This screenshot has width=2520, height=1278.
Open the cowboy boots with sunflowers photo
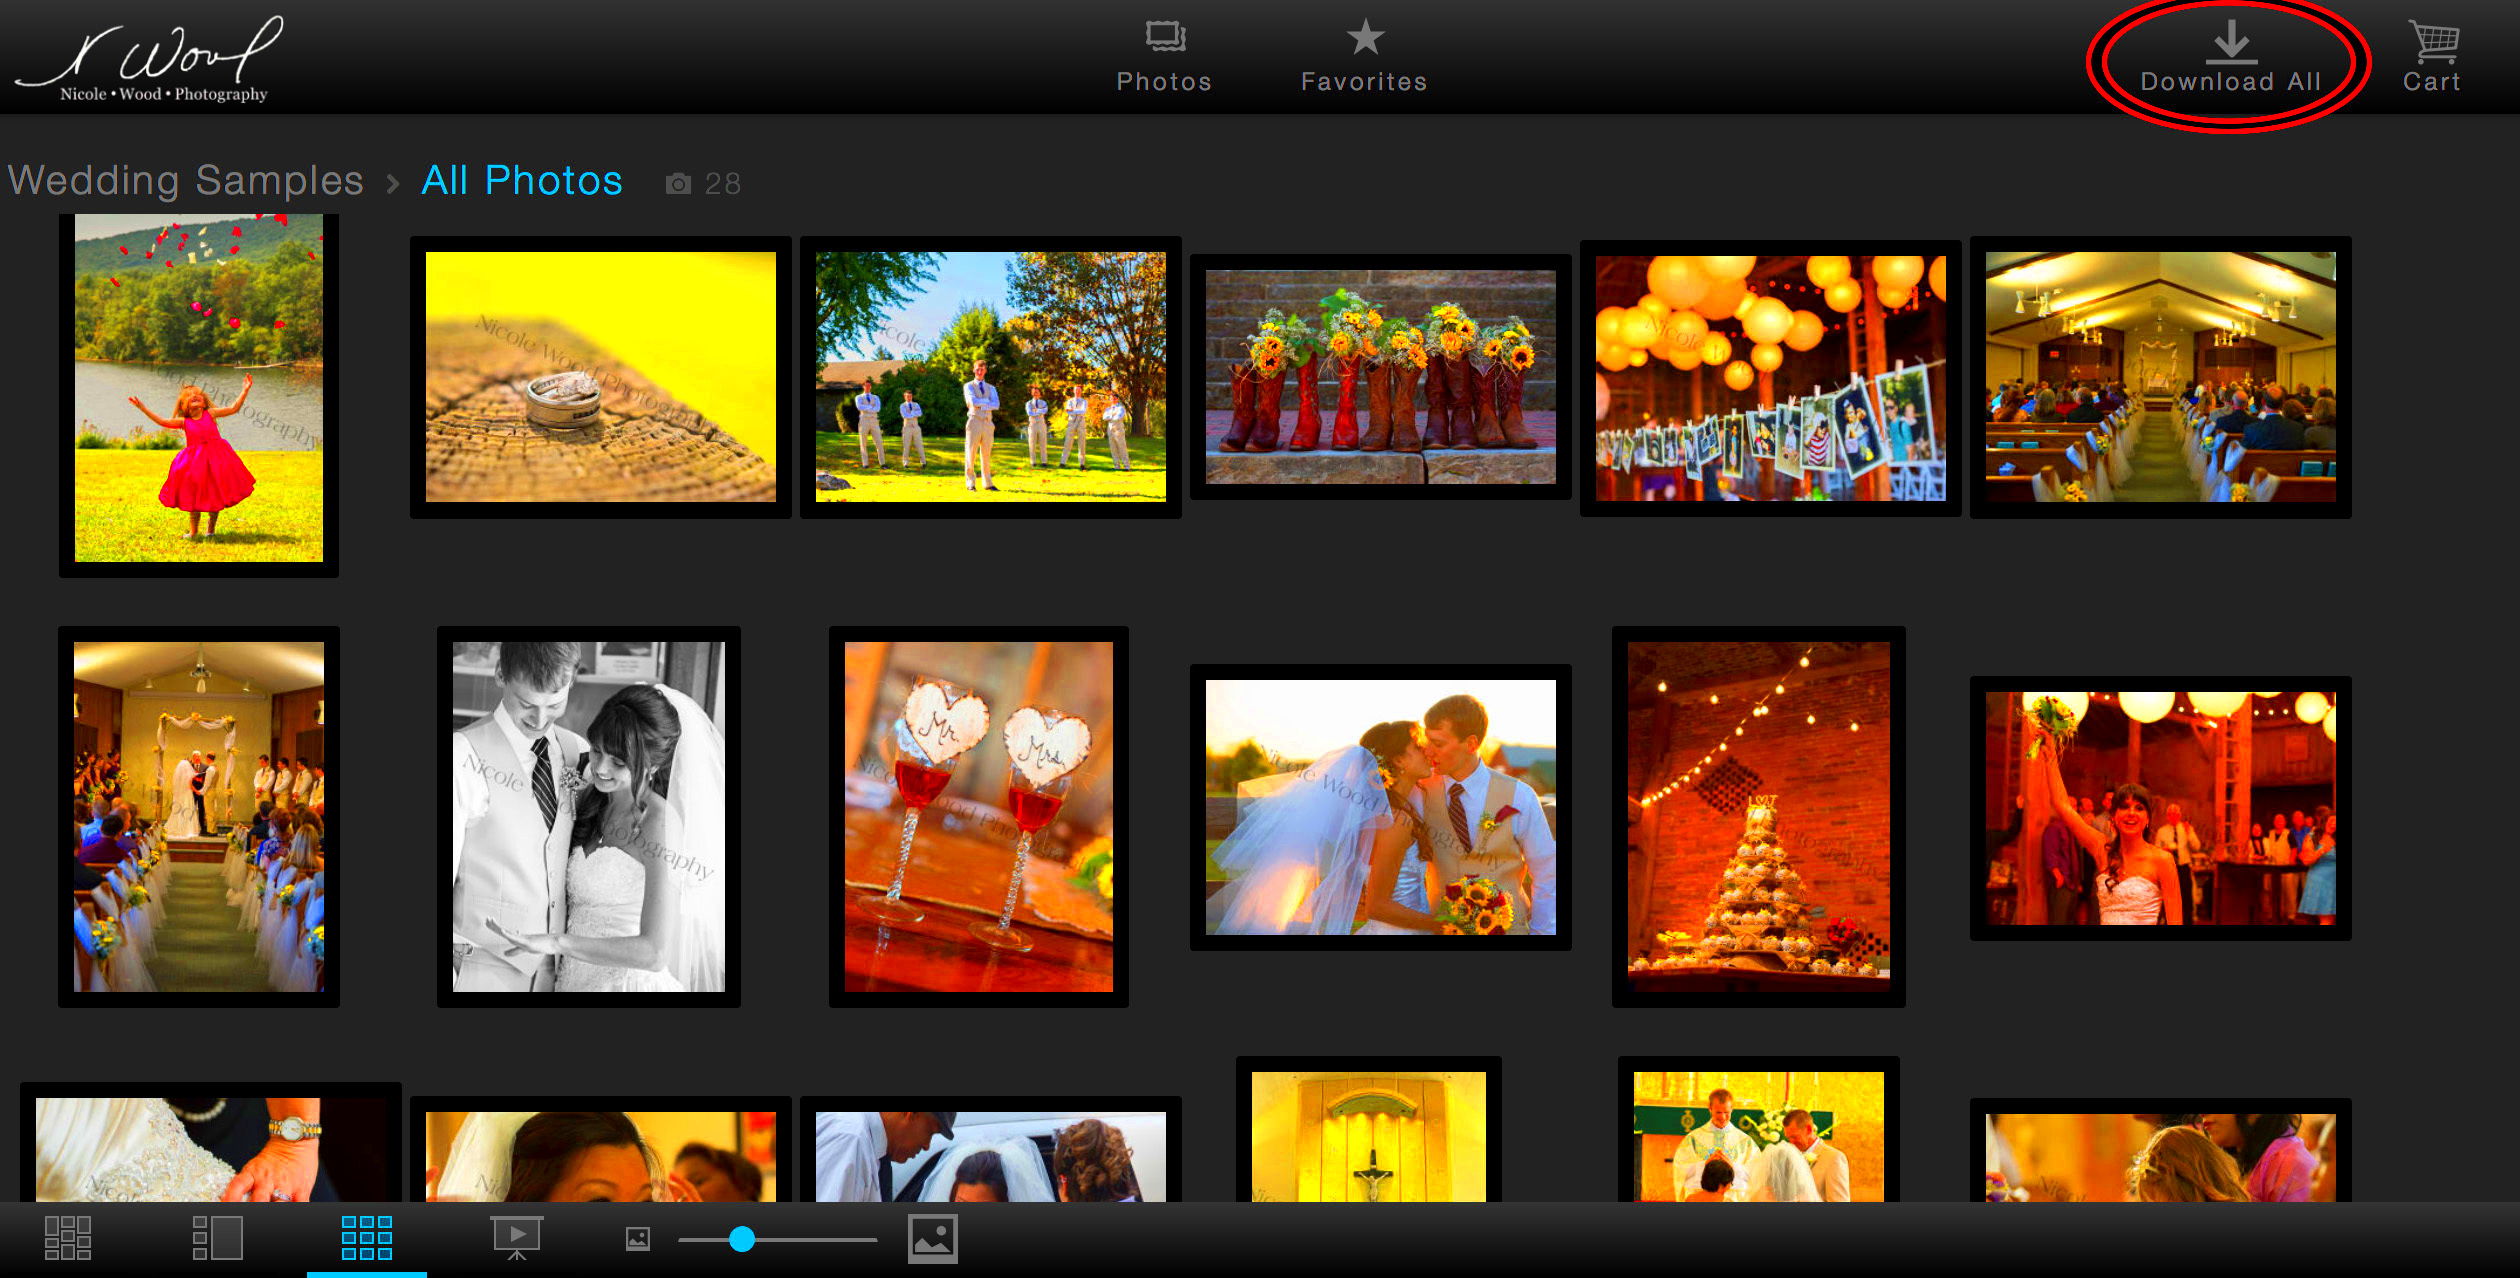point(1380,377)
